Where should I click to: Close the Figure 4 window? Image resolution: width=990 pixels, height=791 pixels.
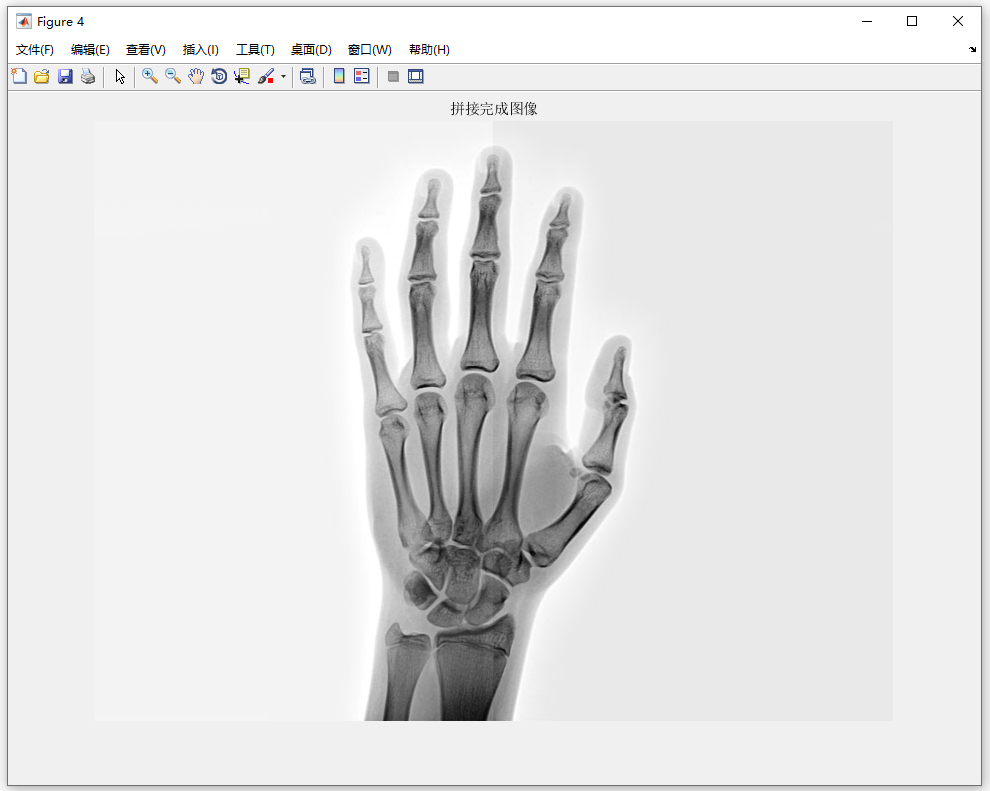(958, 21)
